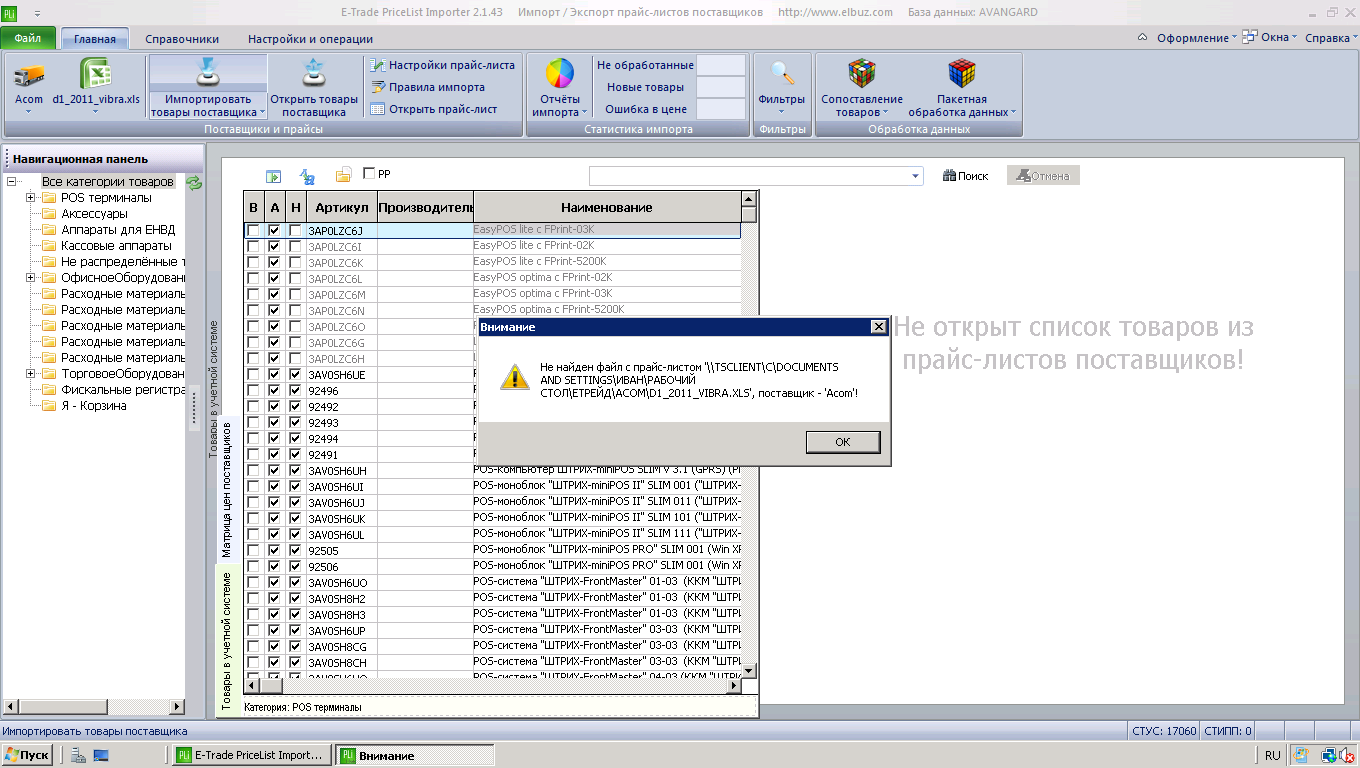Click the muted volume tray icon
Screen dimensions: 1360x768
(x=1347, y=756)
